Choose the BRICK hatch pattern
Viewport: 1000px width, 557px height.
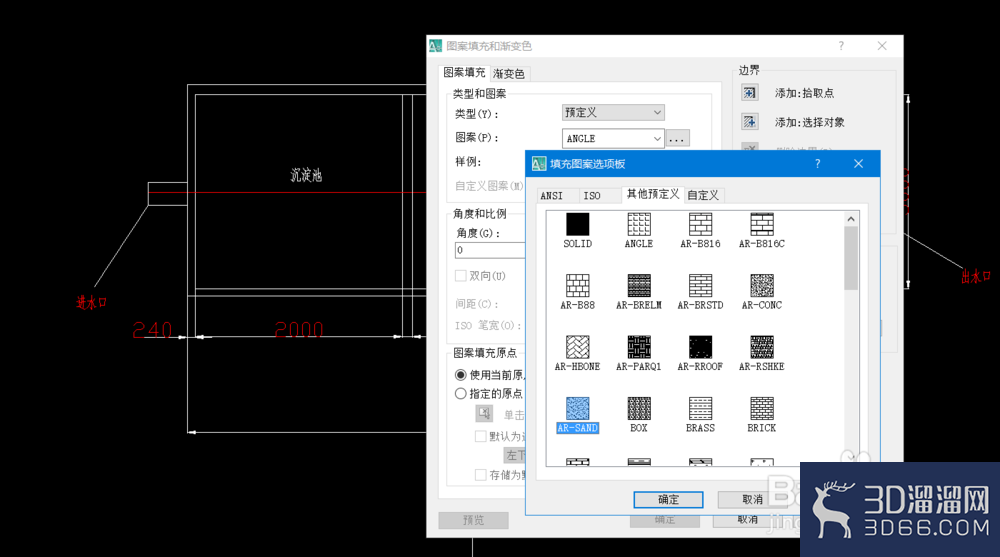761,408
